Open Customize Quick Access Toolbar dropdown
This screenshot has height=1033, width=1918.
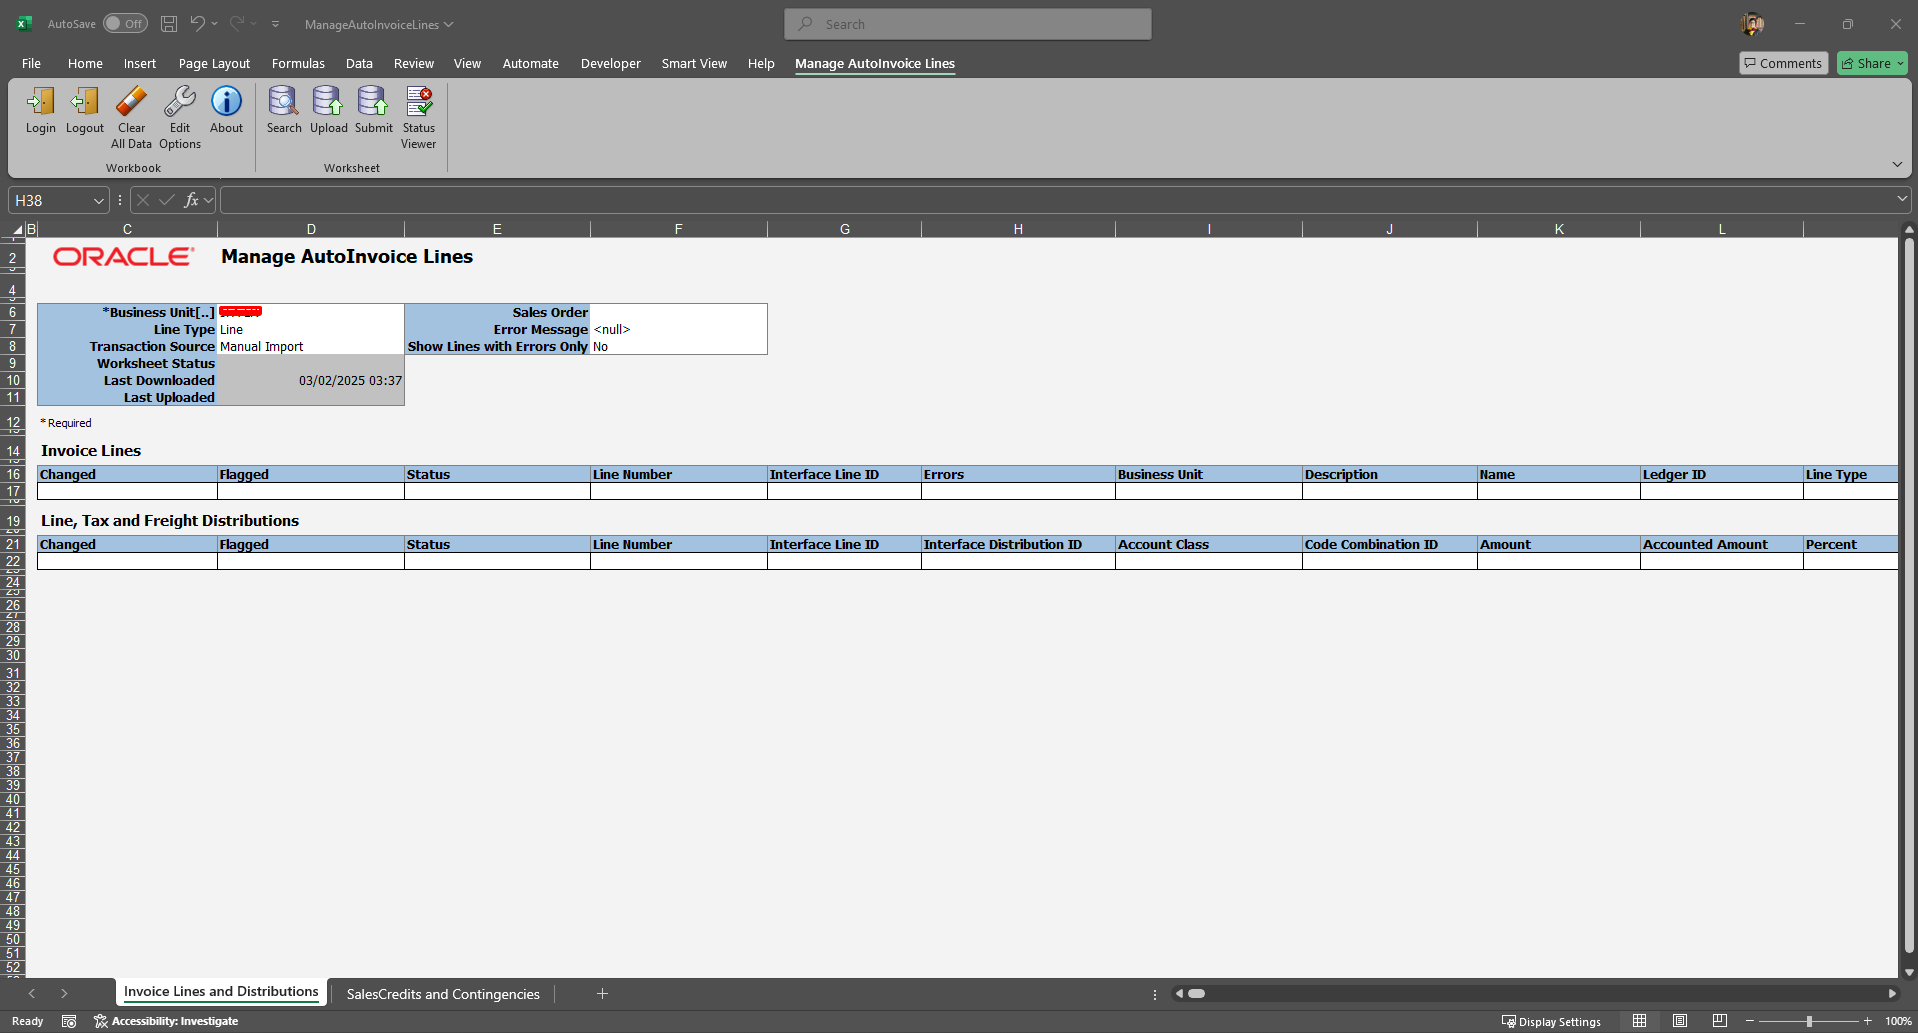click(275, 24)
